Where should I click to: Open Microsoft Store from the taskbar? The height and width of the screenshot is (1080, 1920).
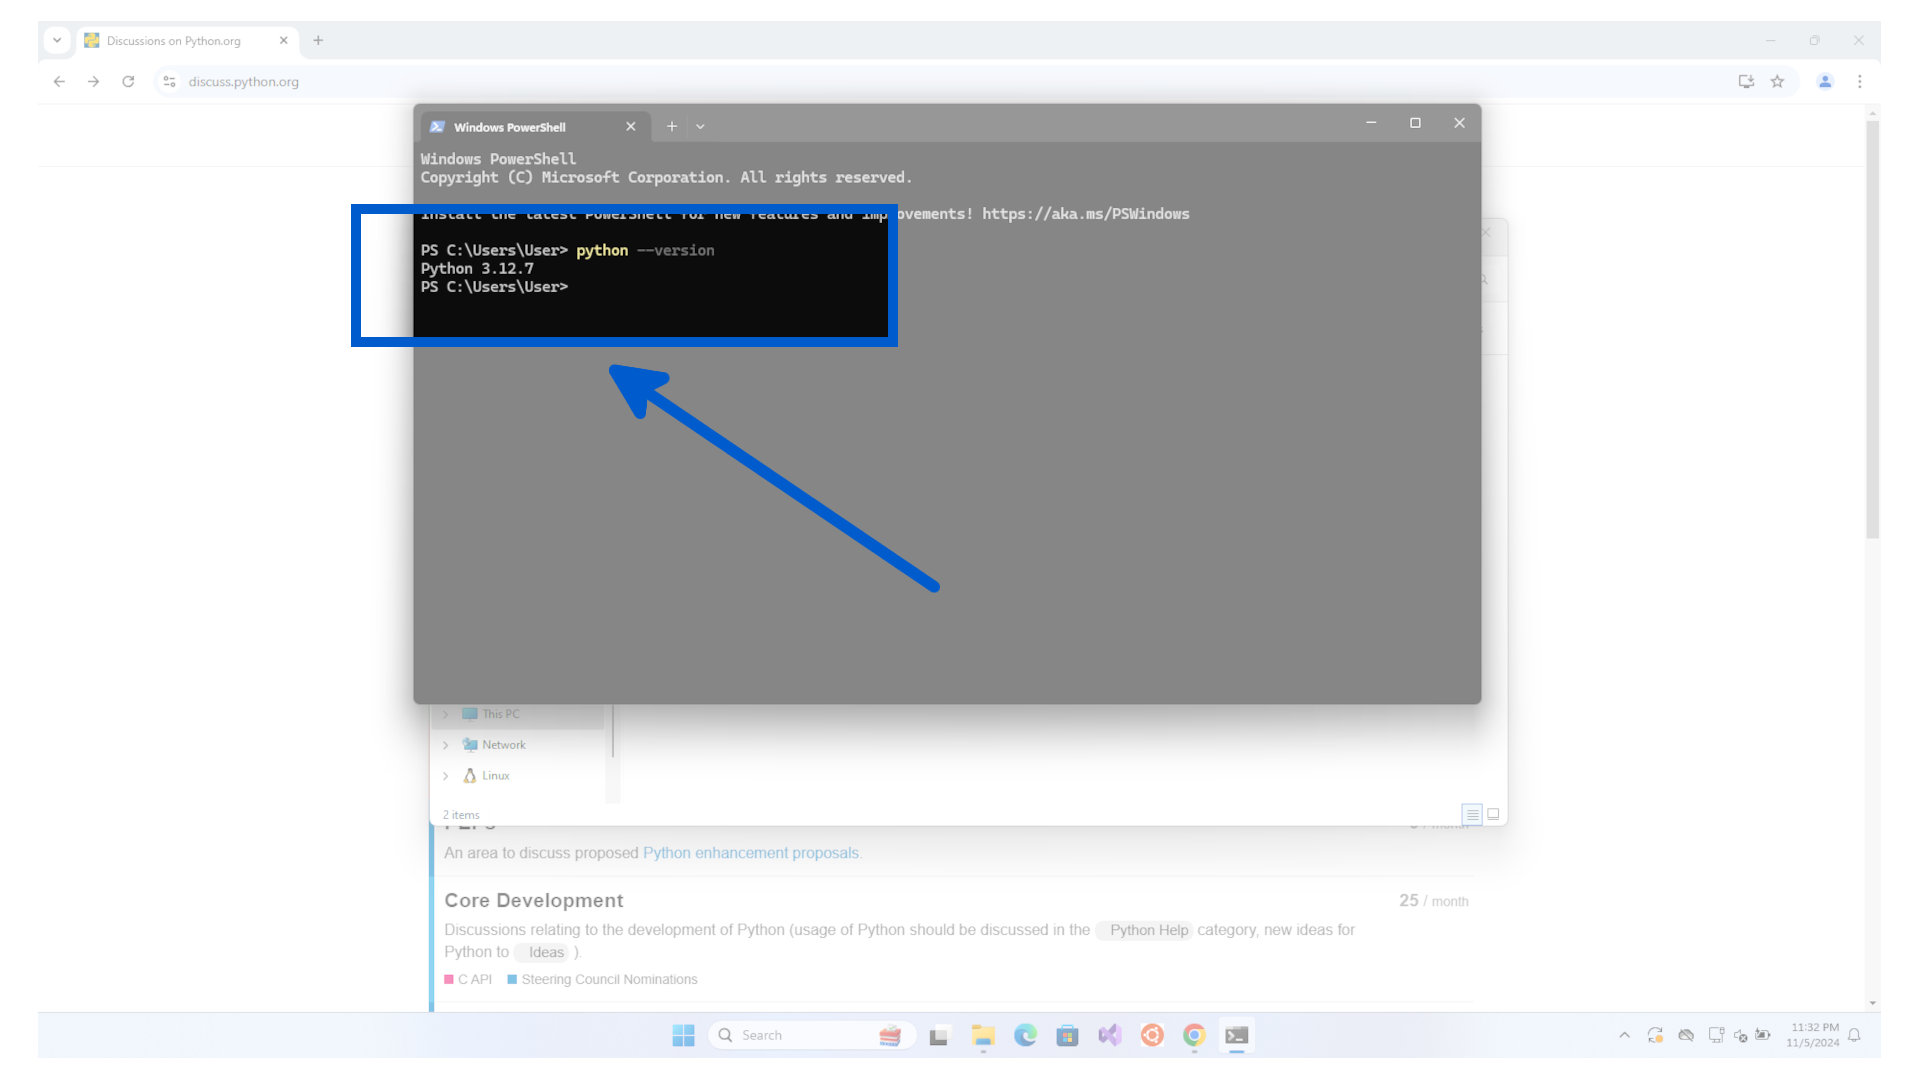coord(1067,1035)
